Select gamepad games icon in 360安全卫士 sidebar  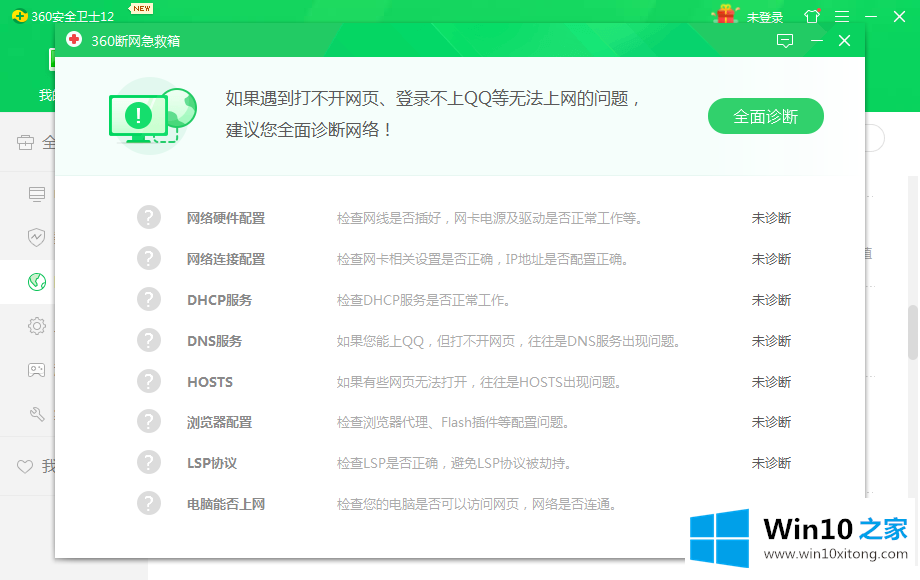click(x=36, y=370)
